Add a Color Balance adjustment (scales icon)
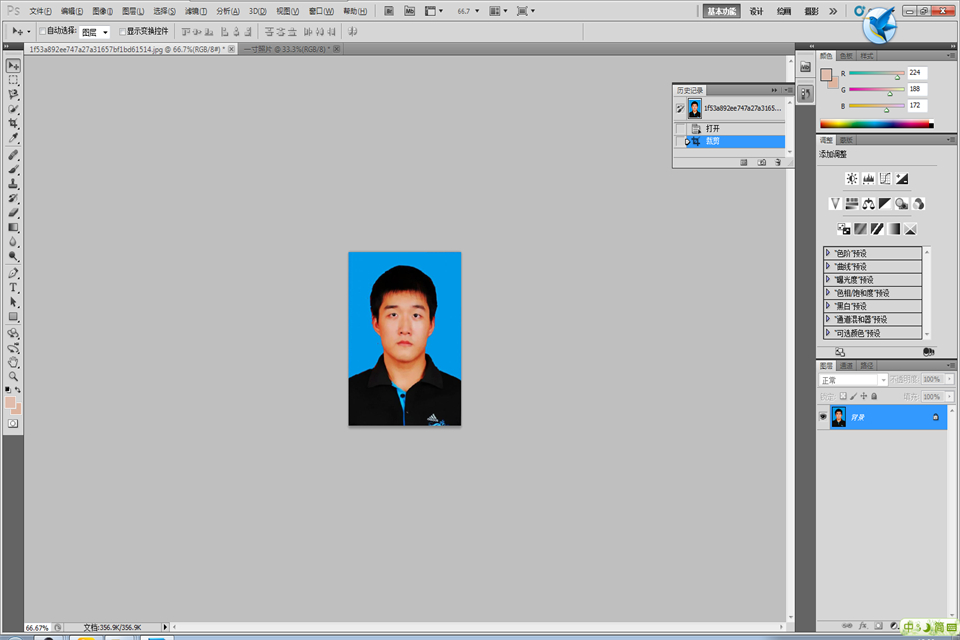Viewport: 960px width, 640px height. point(868,204)
